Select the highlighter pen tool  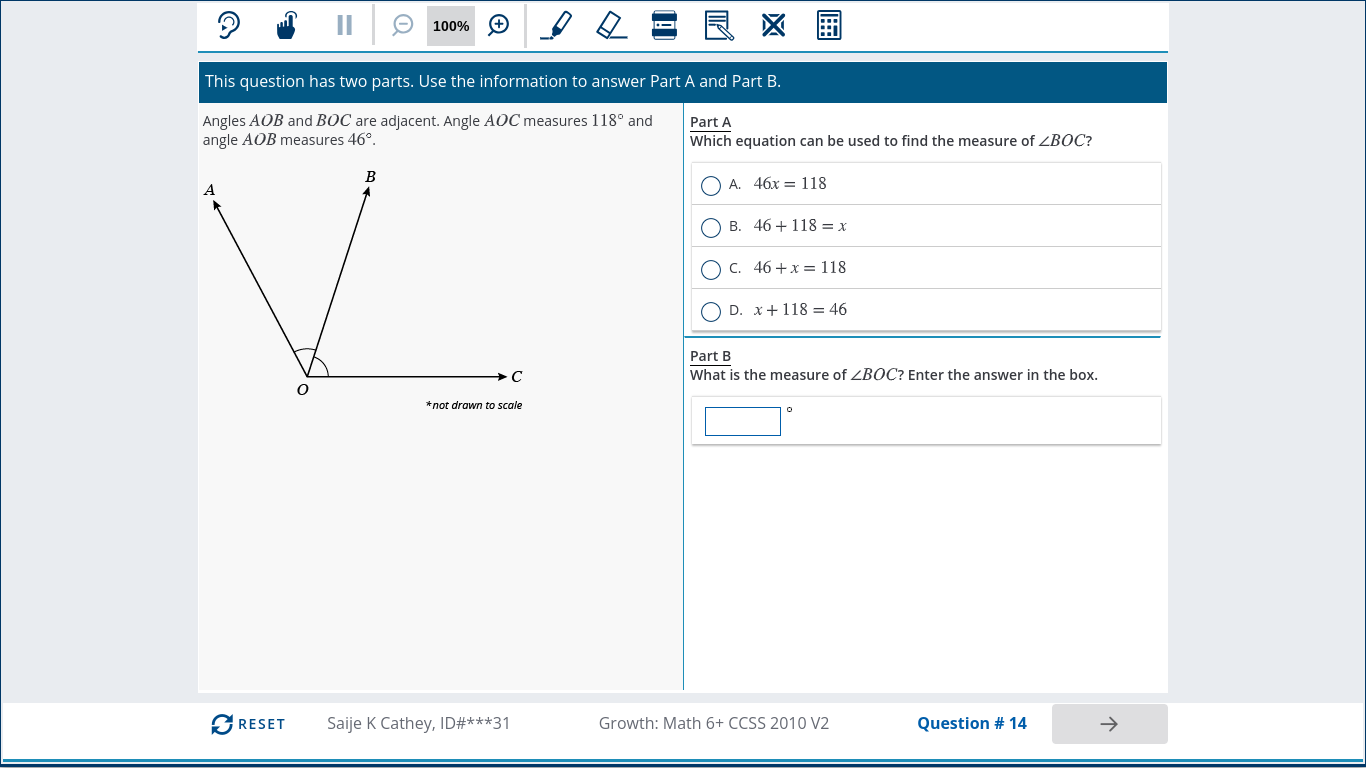(x=556, y=25)
